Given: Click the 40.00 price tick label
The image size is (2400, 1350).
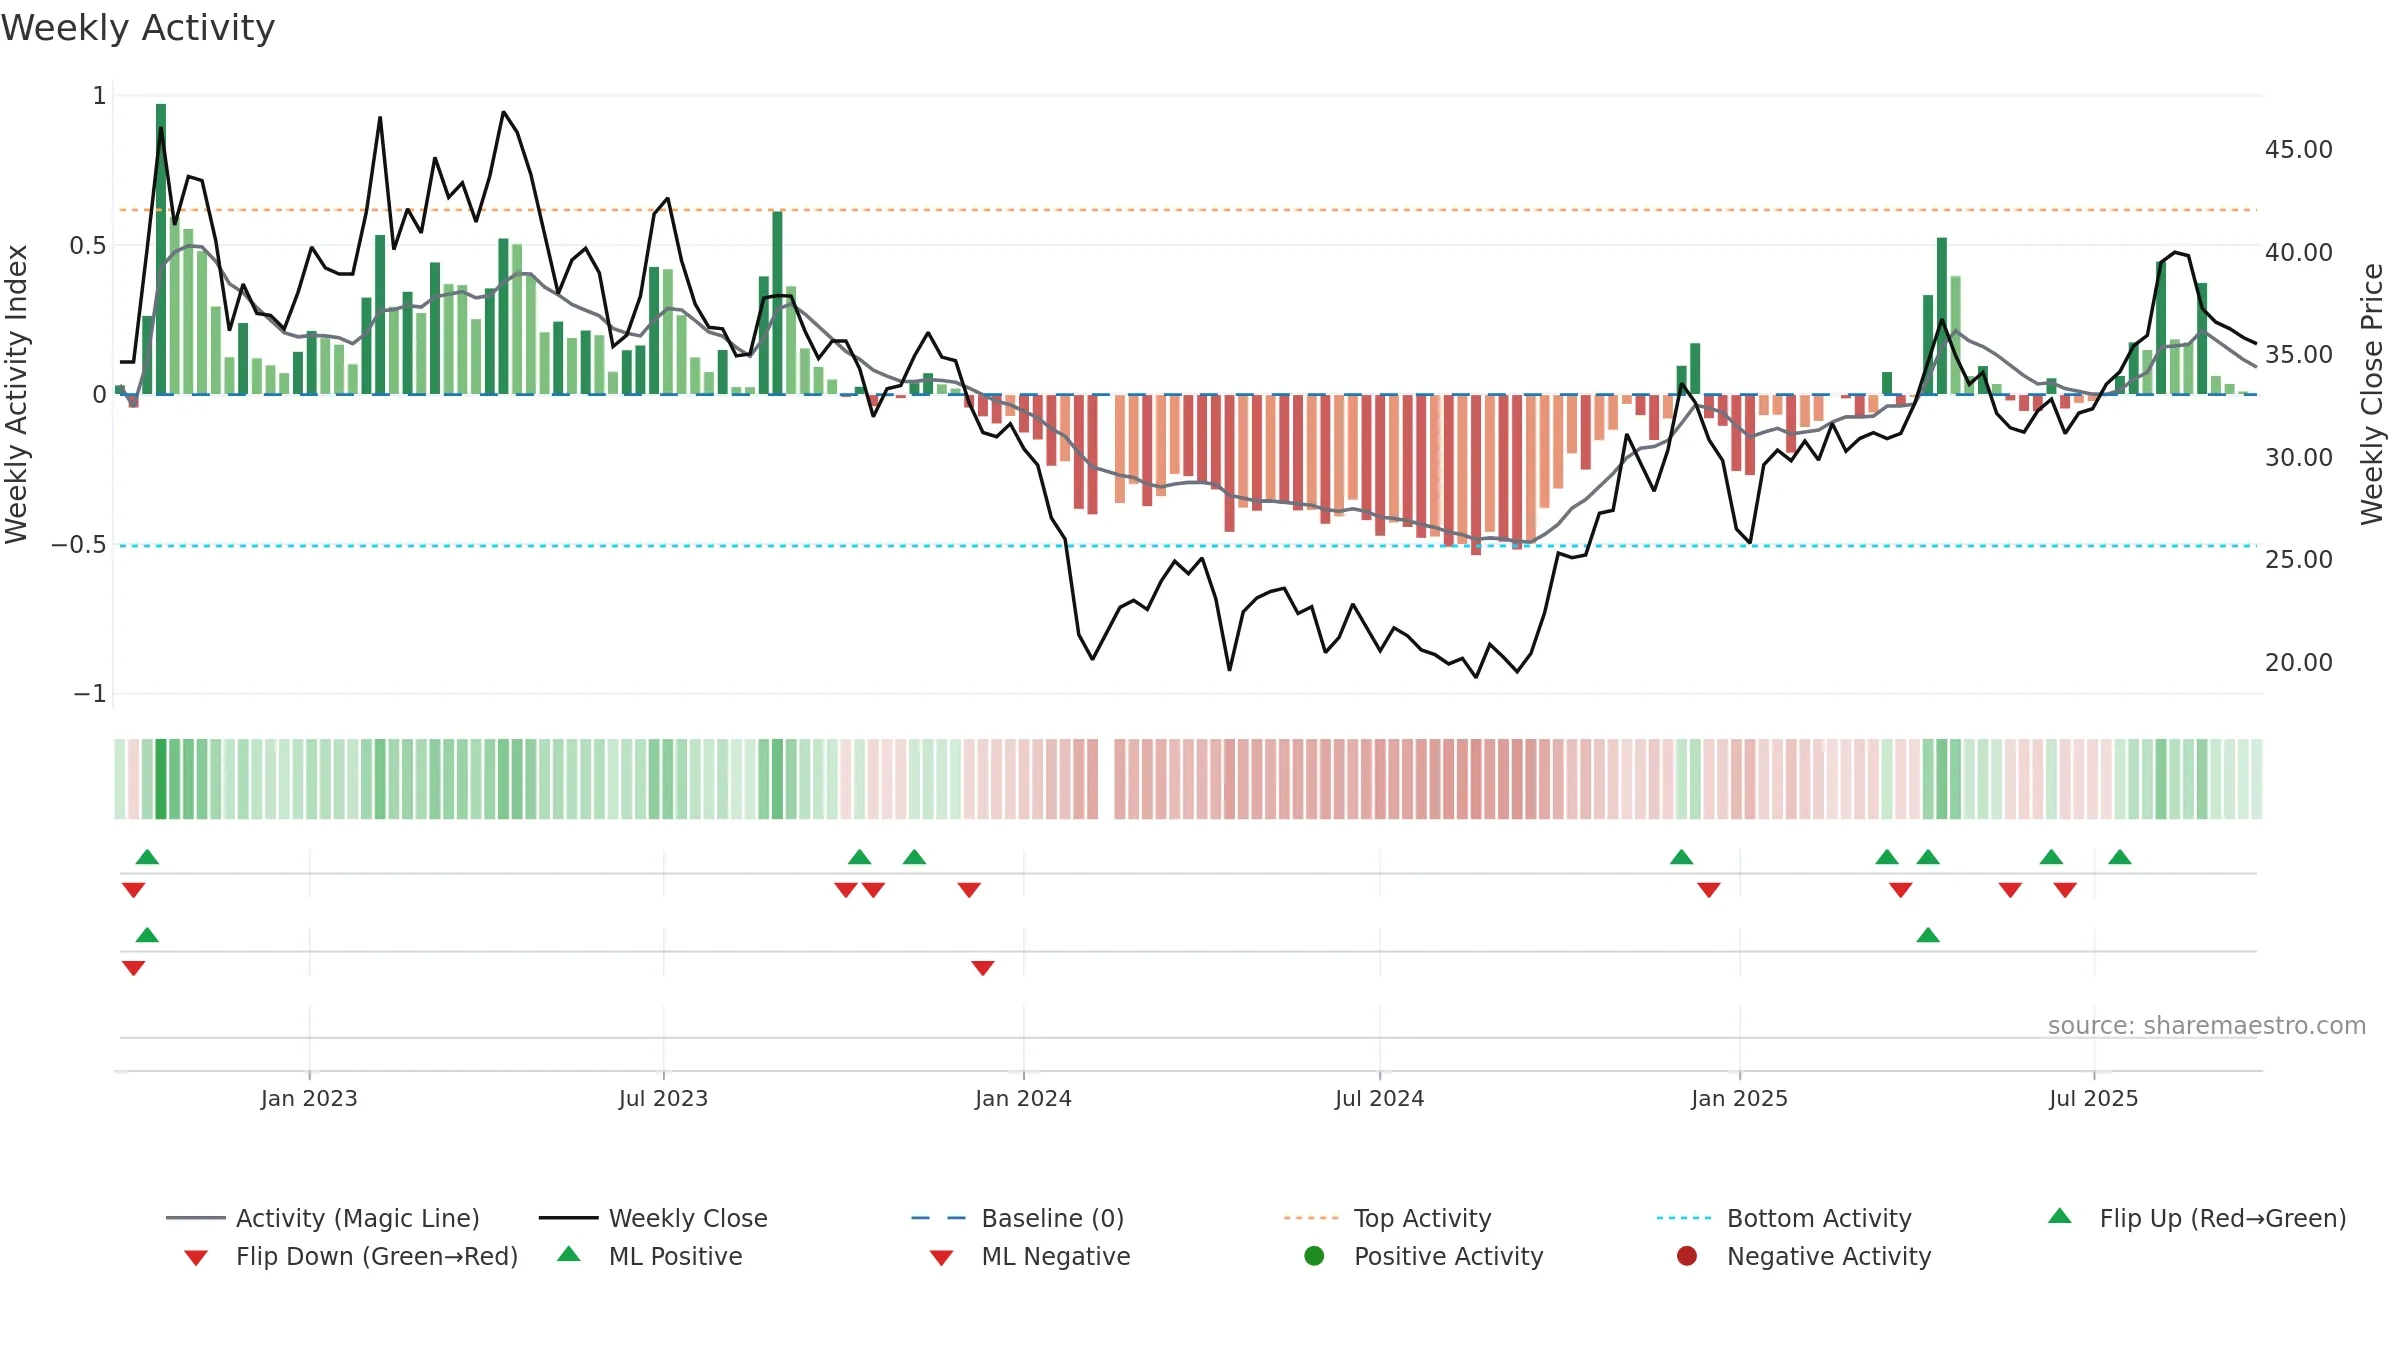Looking at the screenshot, I should 2298,252.
